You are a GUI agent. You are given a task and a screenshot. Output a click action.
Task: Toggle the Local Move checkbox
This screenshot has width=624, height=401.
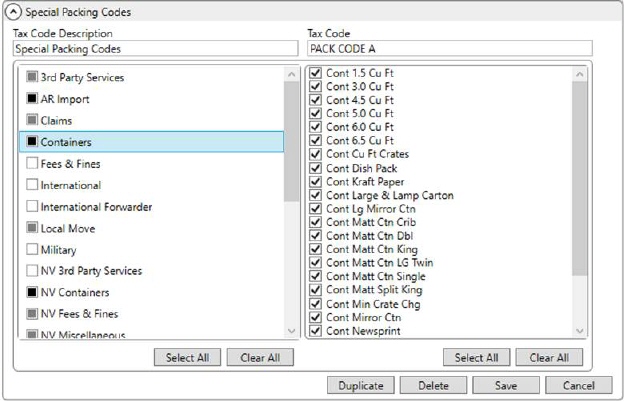coord(33,228)
